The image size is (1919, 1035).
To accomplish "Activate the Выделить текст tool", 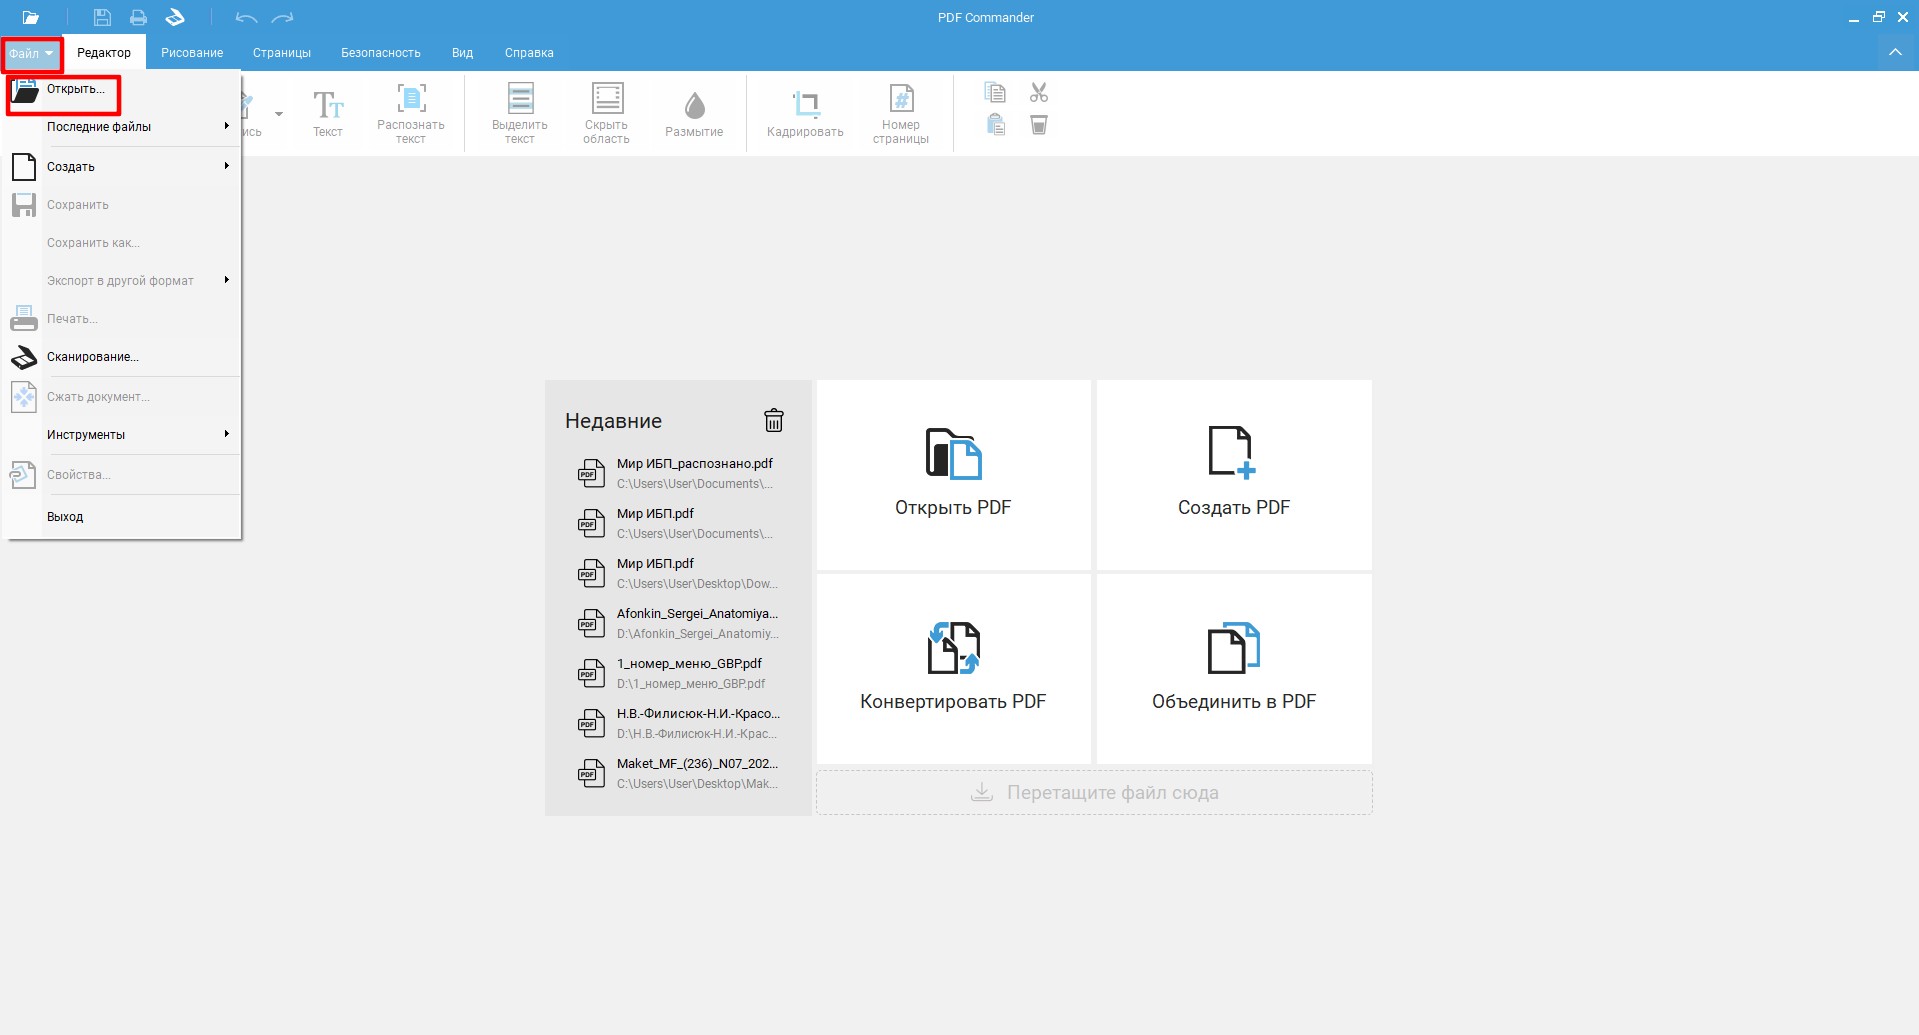I will pyautogui.click(x=520, y=113).
